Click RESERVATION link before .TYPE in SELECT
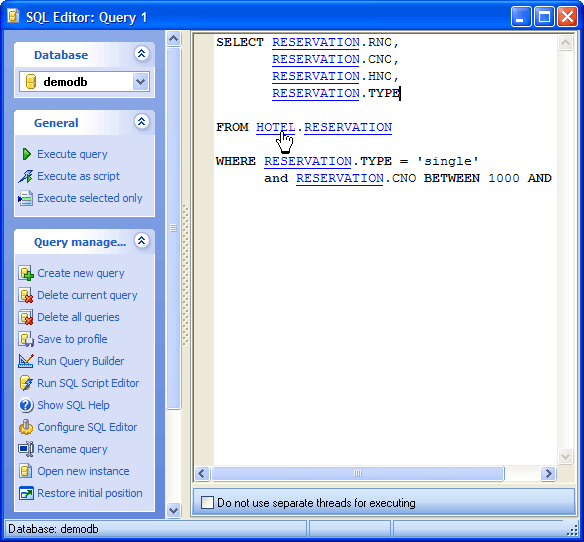The height and width of the screenshot is (542, 584). pyautogui.click(x=316, y=93)
